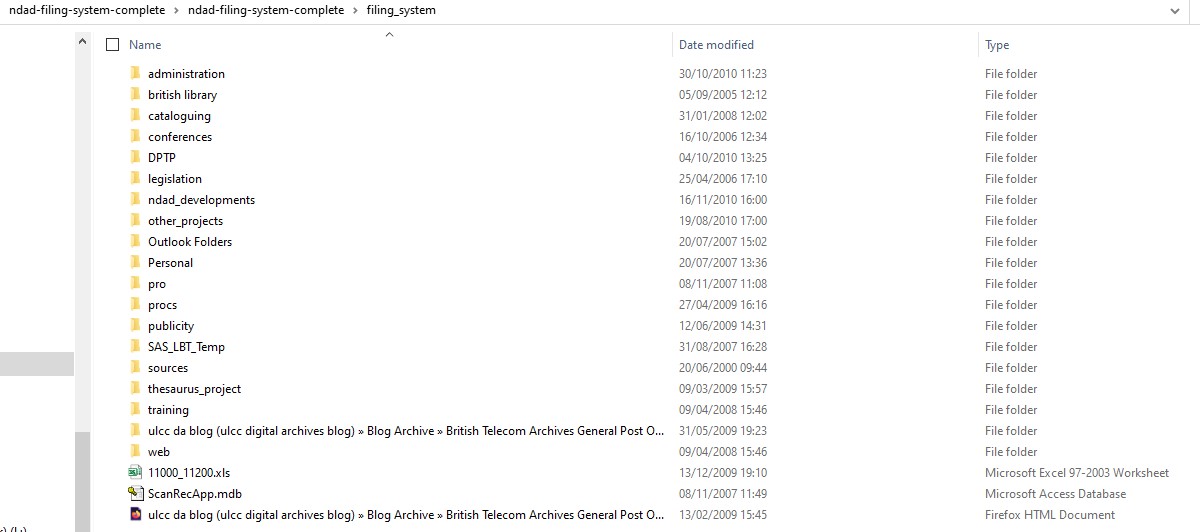Select the 'legislation' folder name
This screenshot has height=532, width=1200.
[175, 178]
